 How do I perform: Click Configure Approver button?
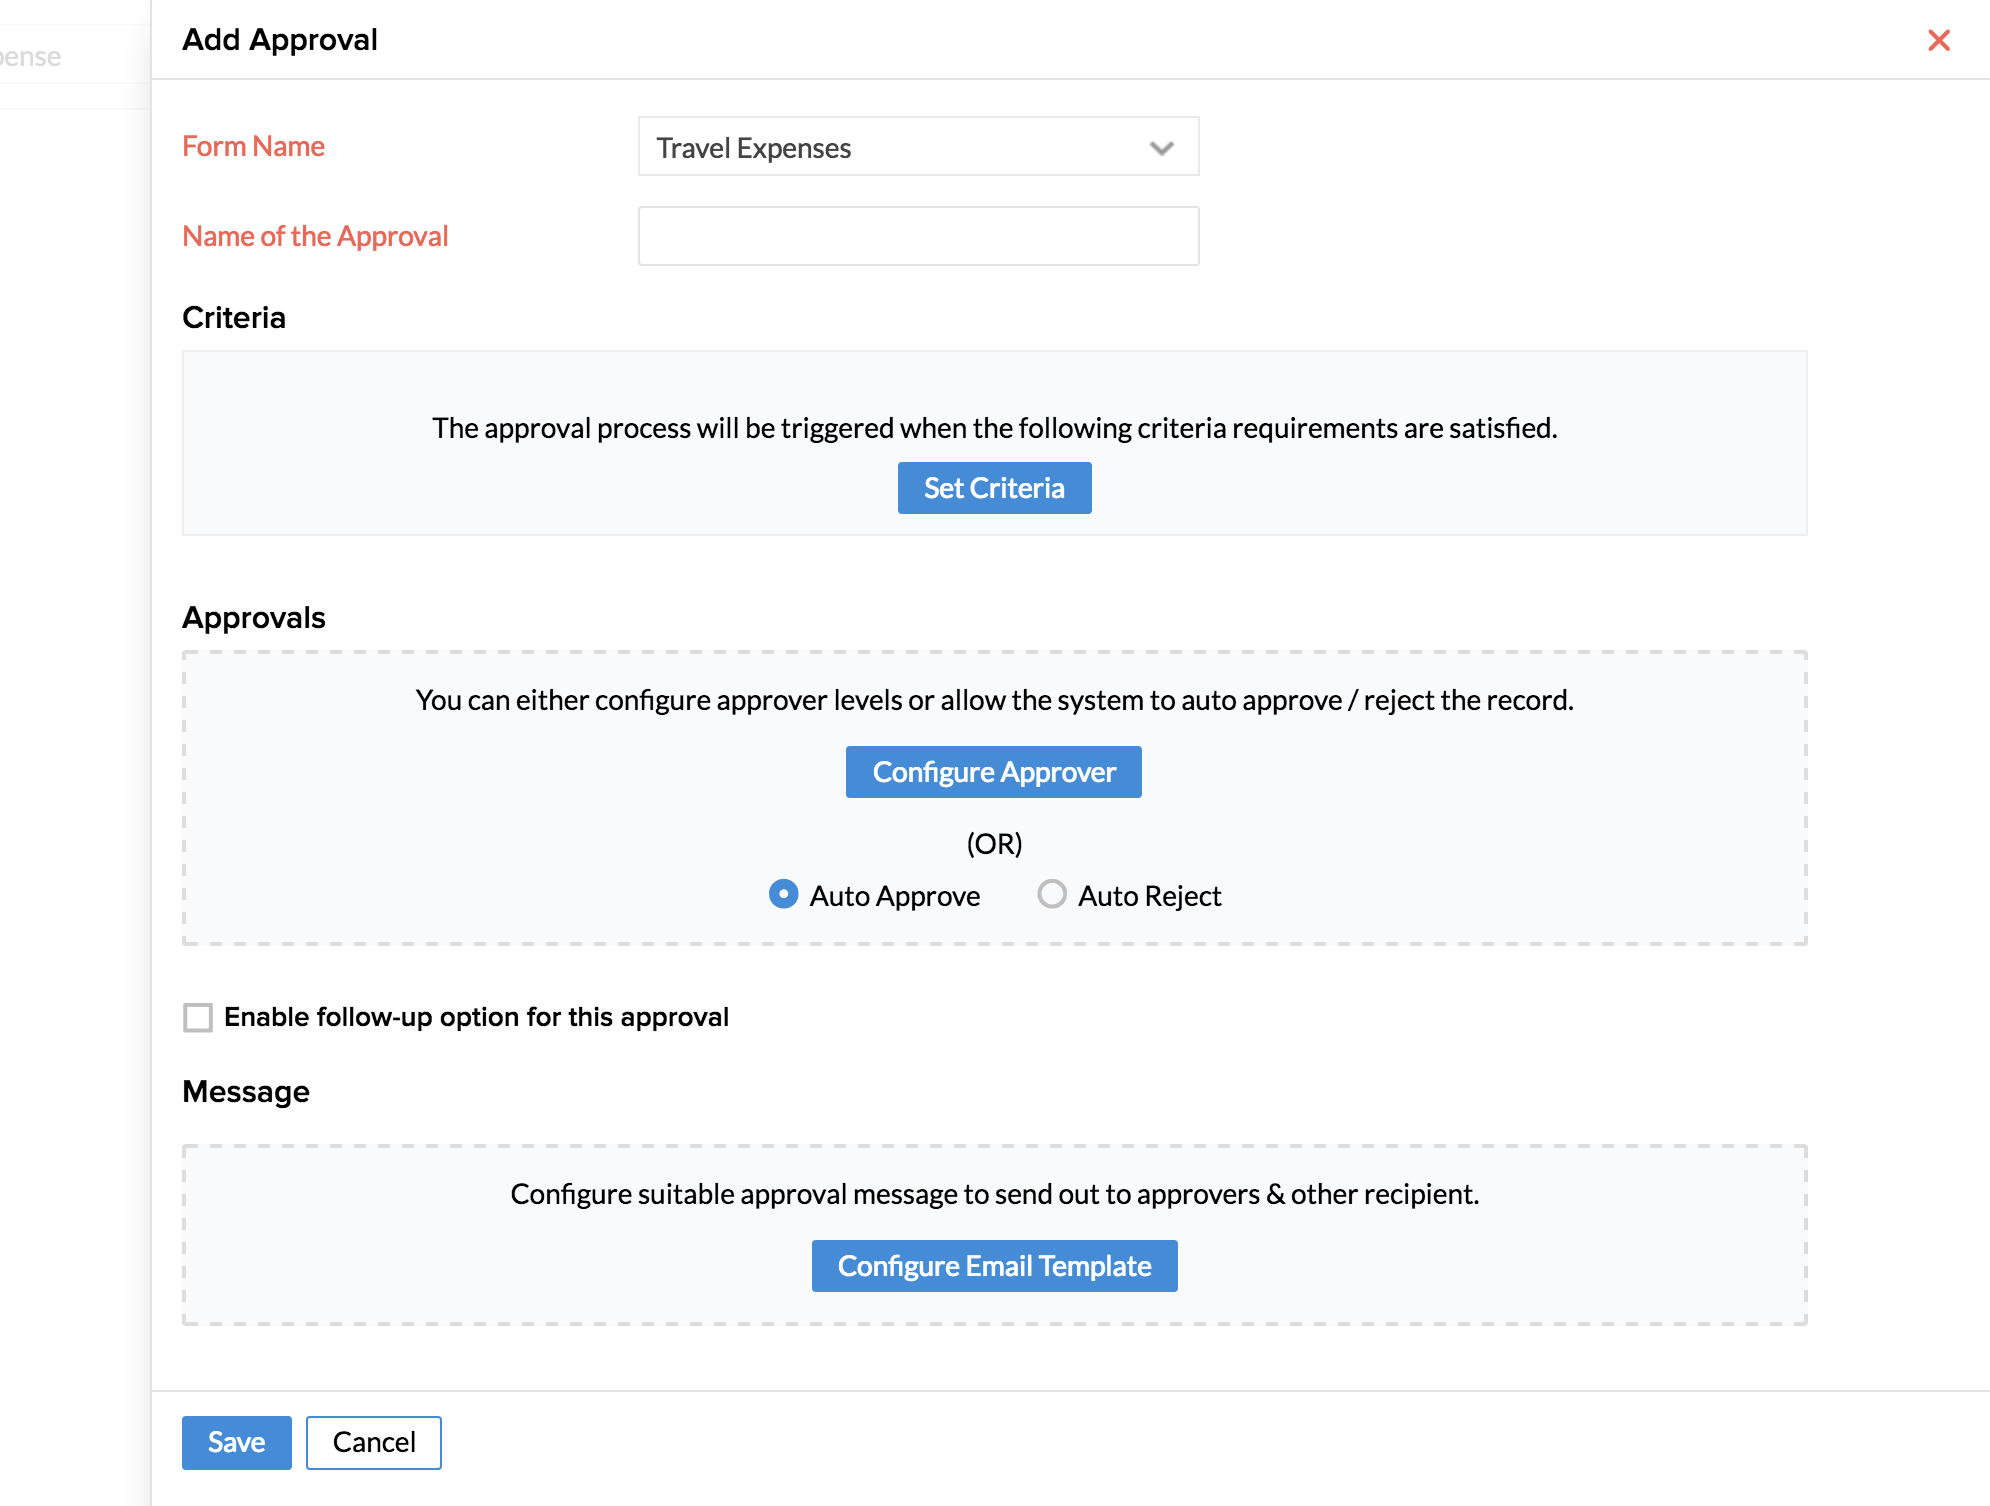pyautogui.click(x=993, y=772)
